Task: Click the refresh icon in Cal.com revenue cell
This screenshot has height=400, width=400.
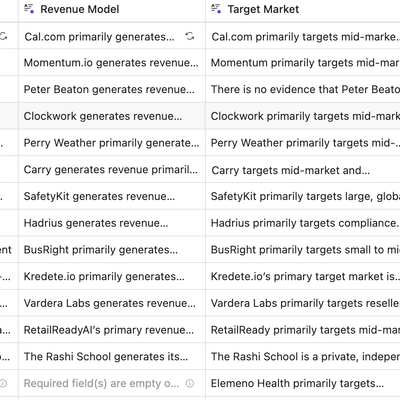Action: click(190, 36)
